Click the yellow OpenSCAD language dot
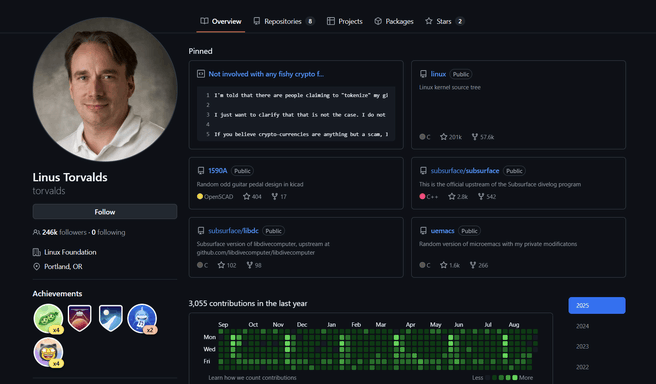 click(200, 196)
